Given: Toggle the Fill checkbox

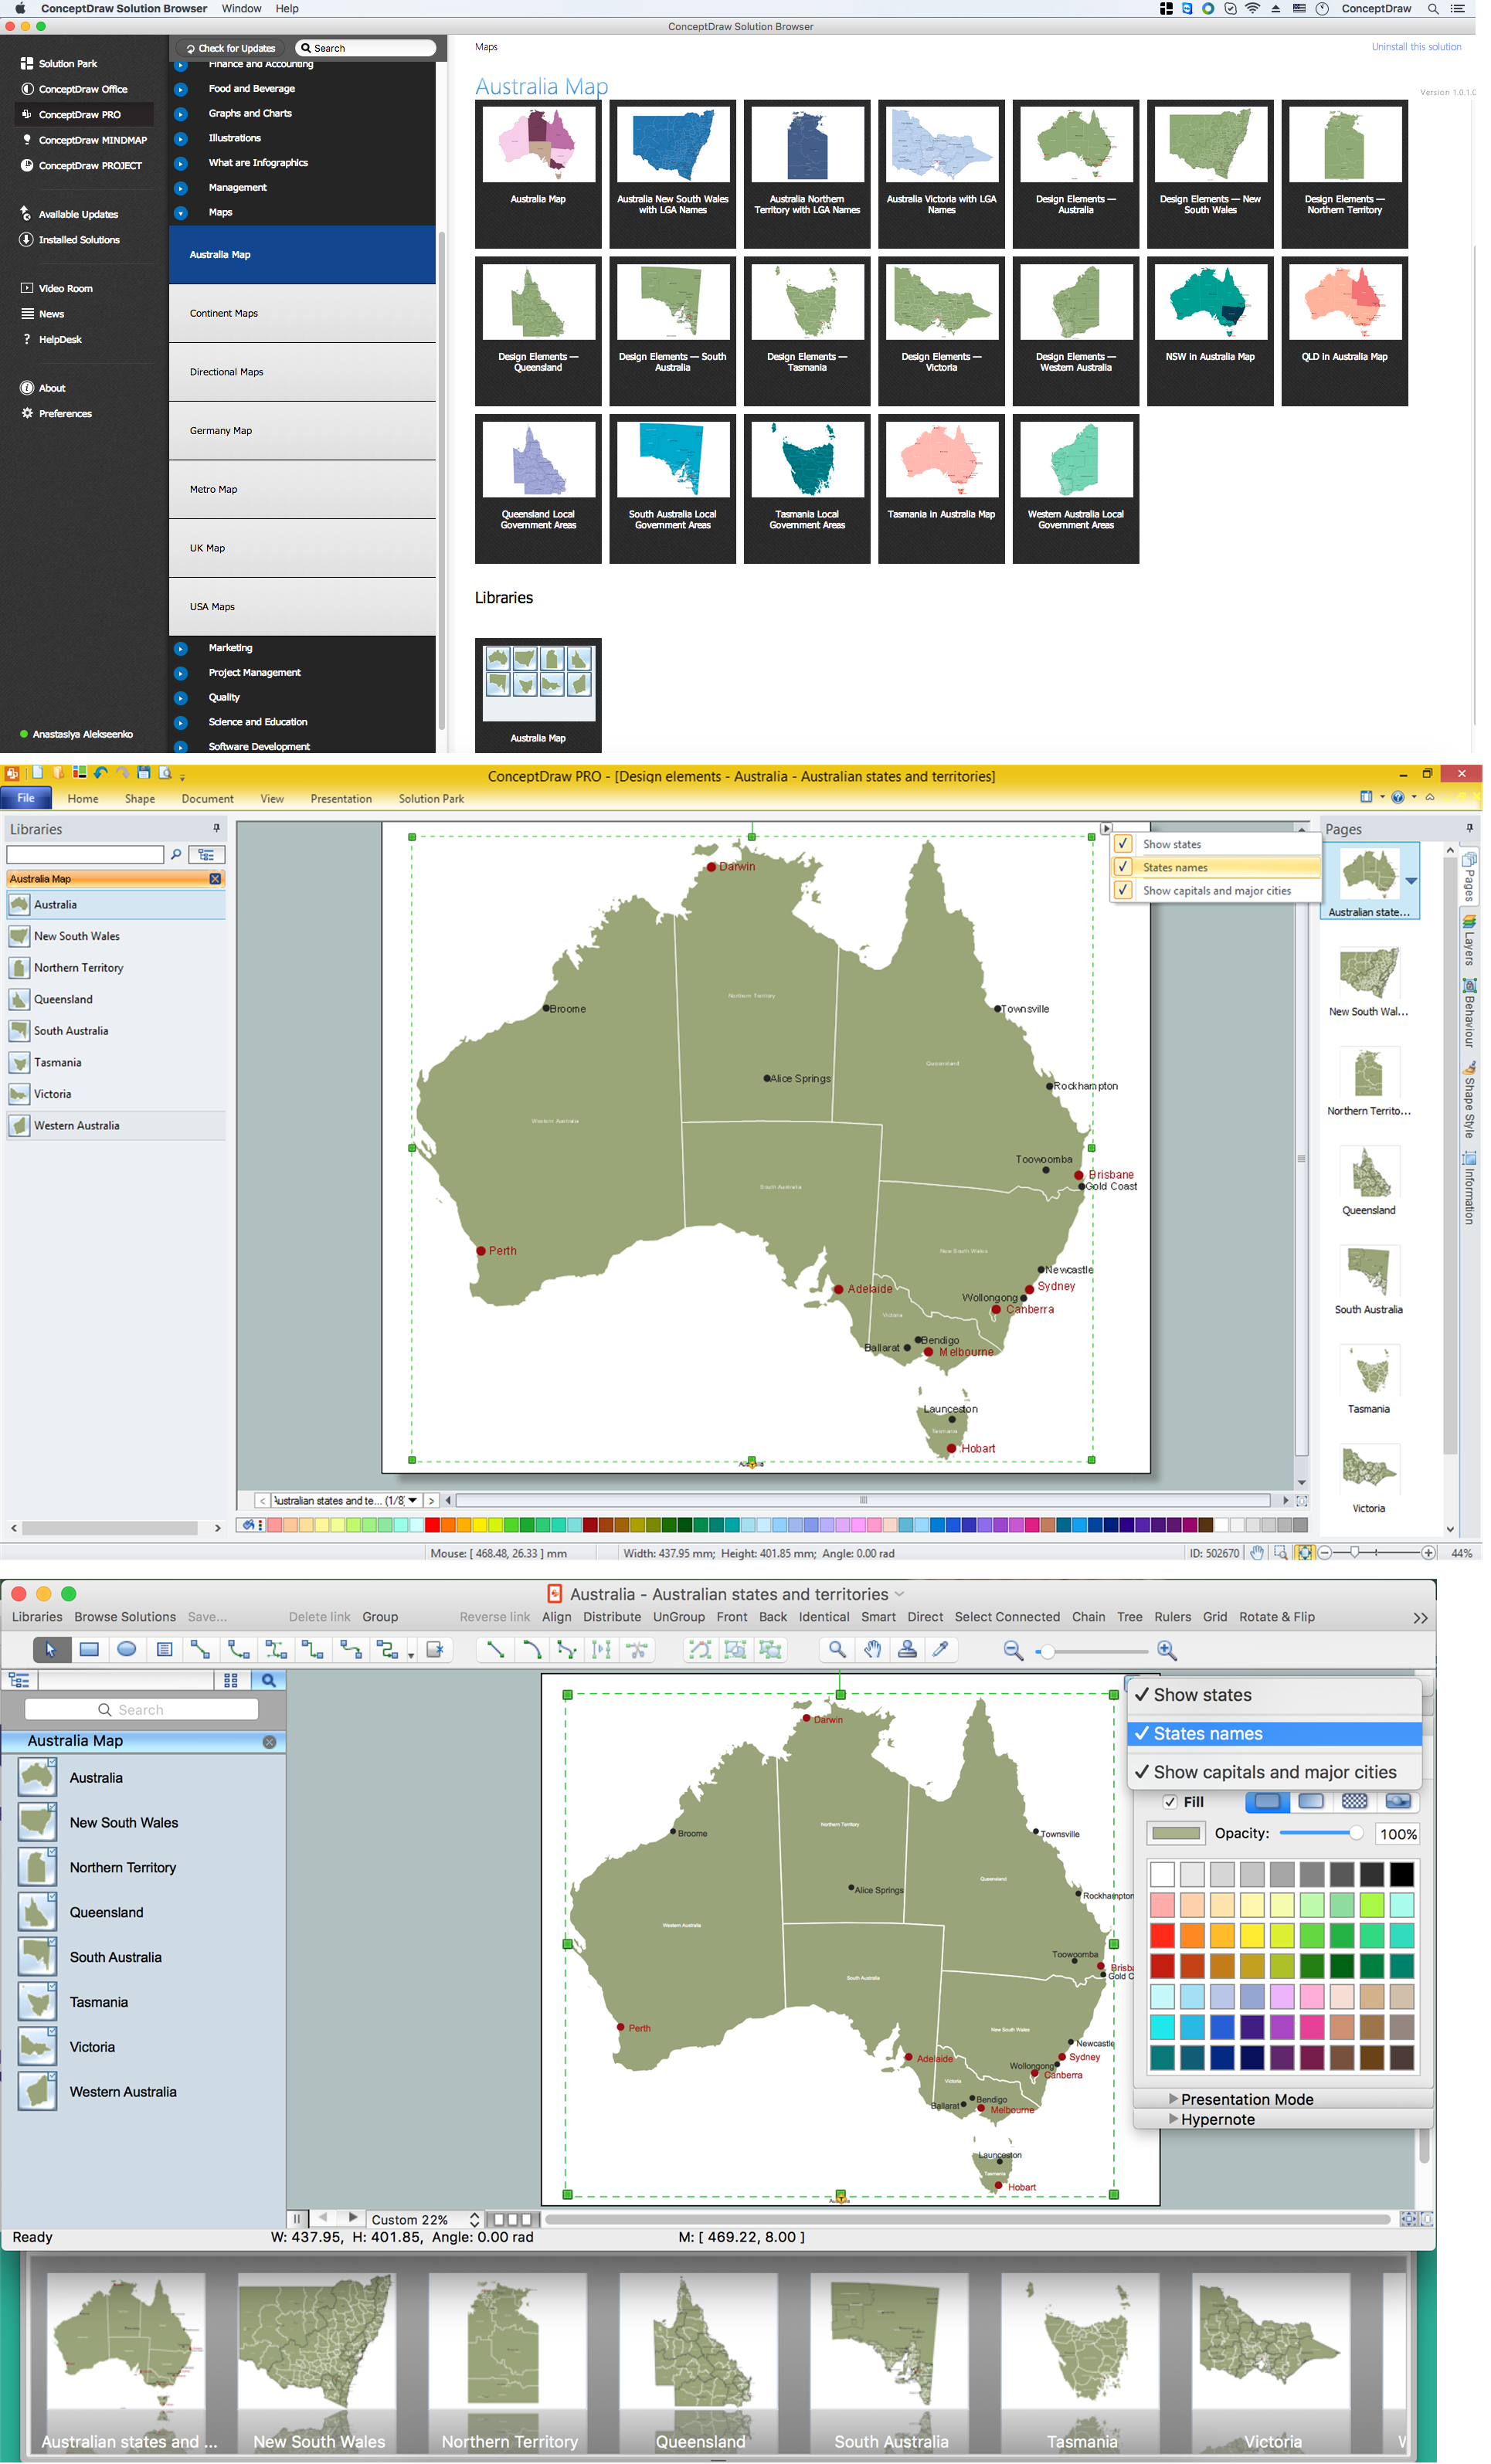Looking at the screenshot, I should 1169,1802.
